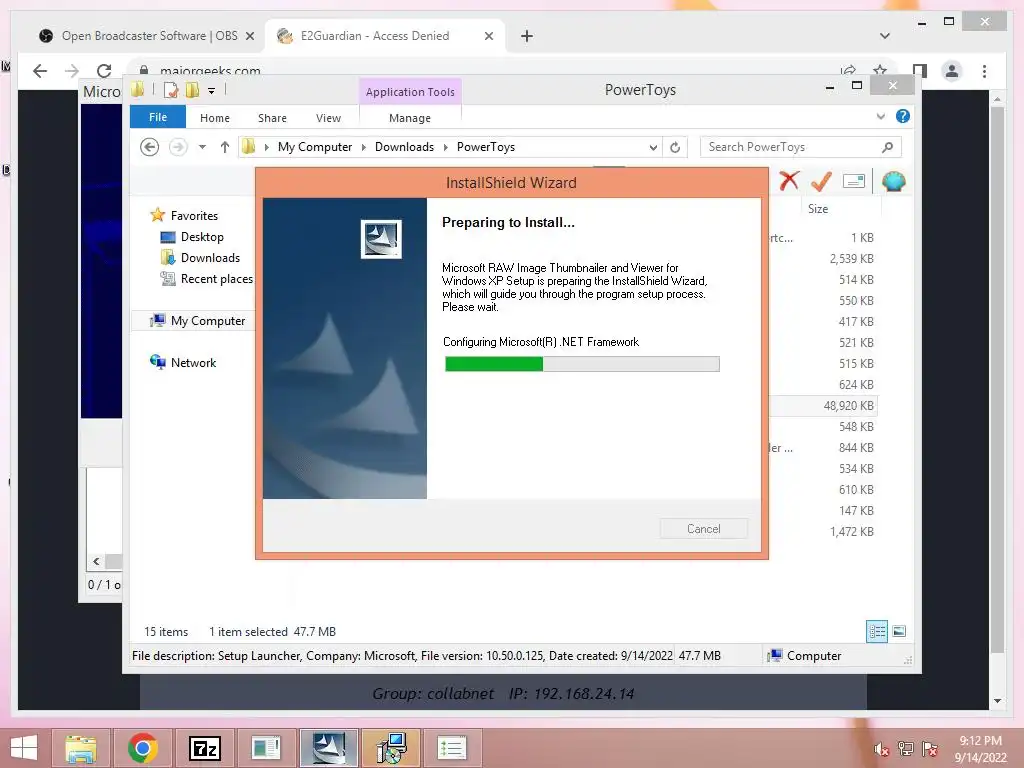Bookmark the page with Chrome star icon
Viewport: 1024px width, 768px height.
click(x=880, y=71)
